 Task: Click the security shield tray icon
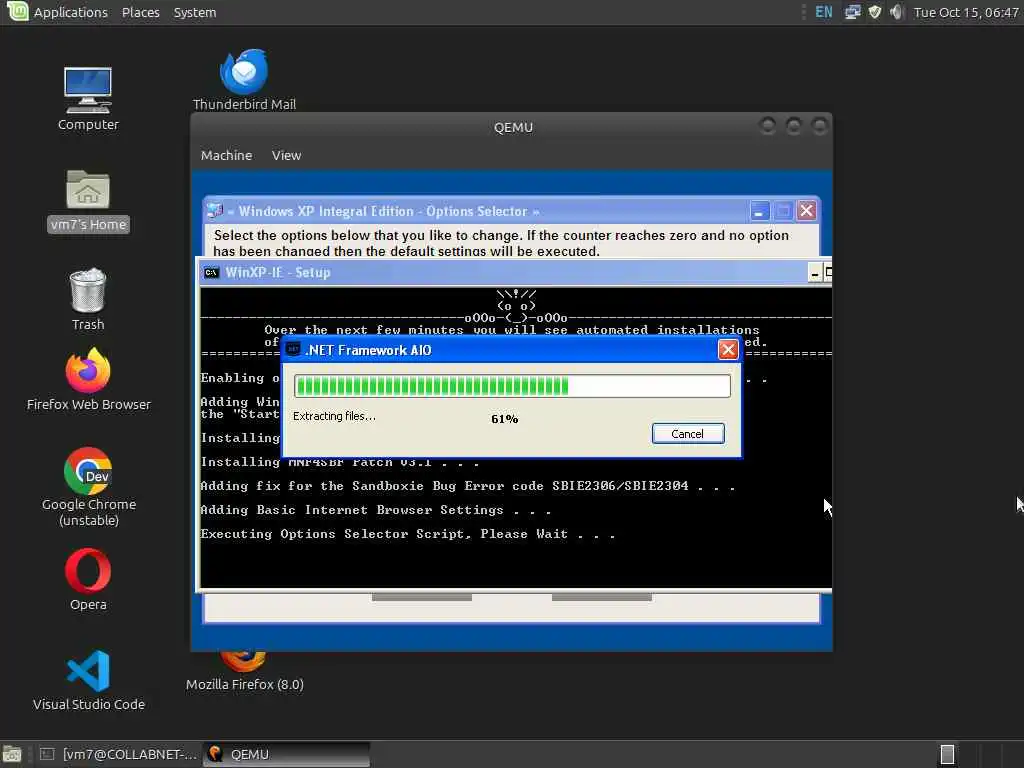coord(874,12)
